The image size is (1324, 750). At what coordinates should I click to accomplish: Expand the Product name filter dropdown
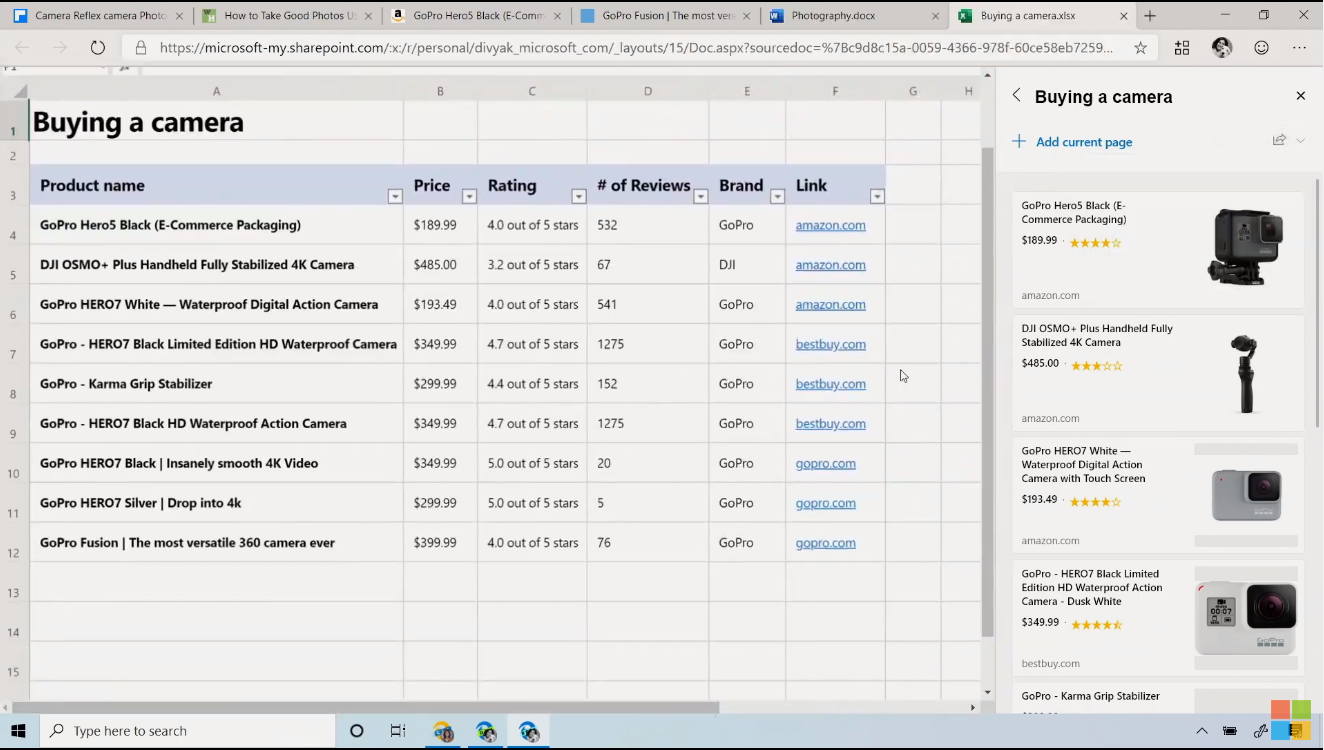click(x=395, y=196)
